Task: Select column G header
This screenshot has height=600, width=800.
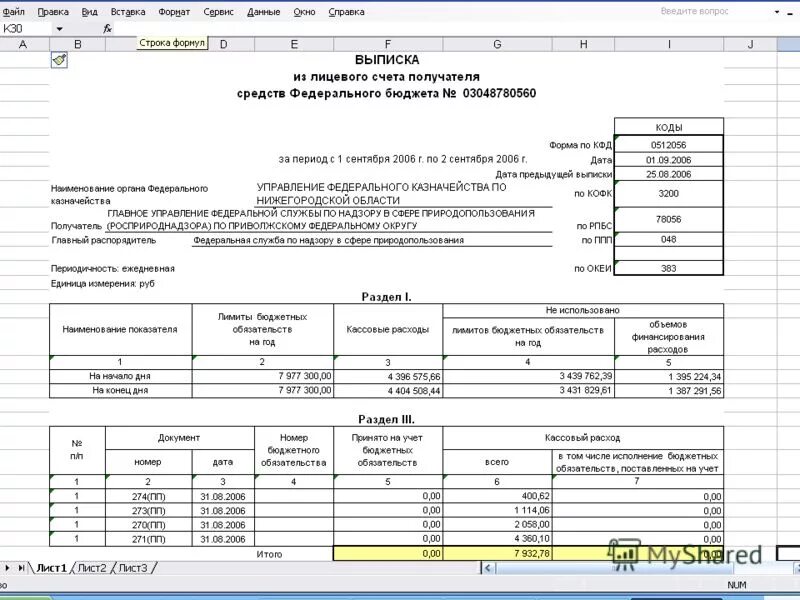Action: 497,44
